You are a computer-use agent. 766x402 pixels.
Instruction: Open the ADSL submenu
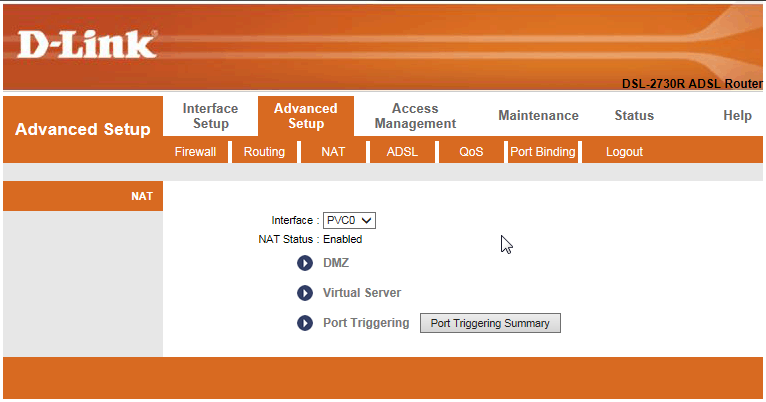click(x=402, y=152)
